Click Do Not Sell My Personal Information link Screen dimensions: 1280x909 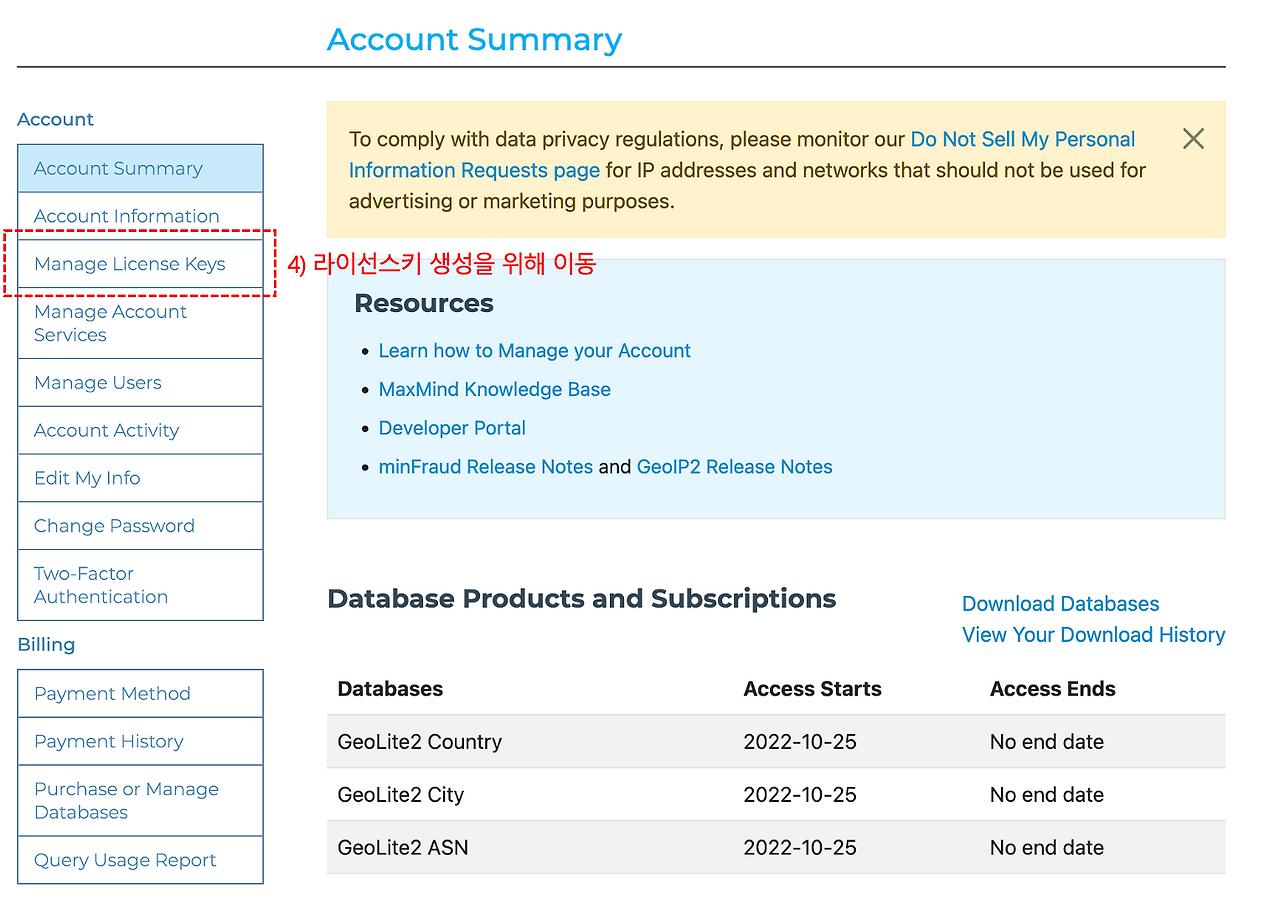pyautogui.click(x=1022, y=140)
